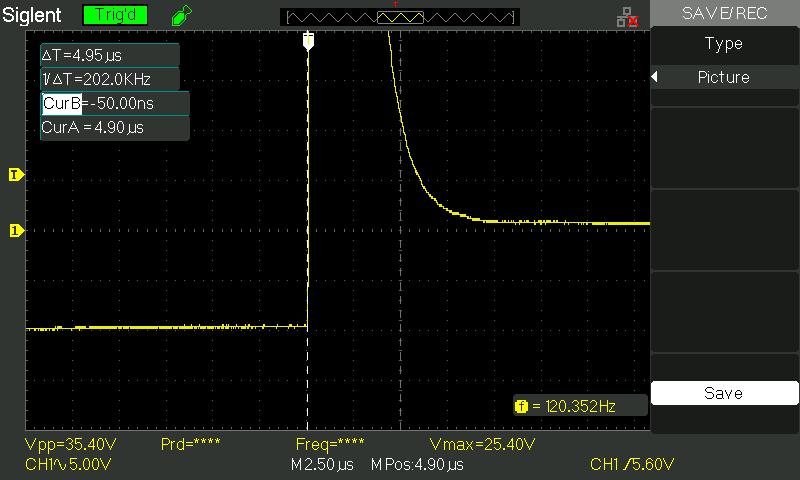Click the network disconnected icon
The height and width of the screenshot is (480, 800).
tap(627, 16)
